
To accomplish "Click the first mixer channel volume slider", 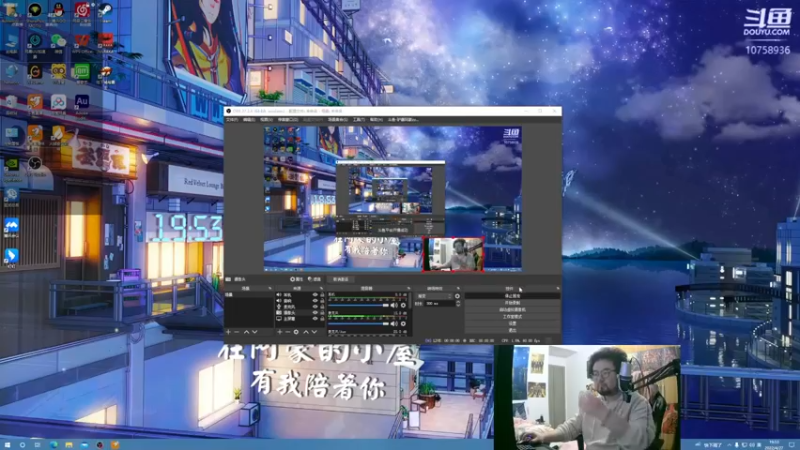I will (358, 305).
